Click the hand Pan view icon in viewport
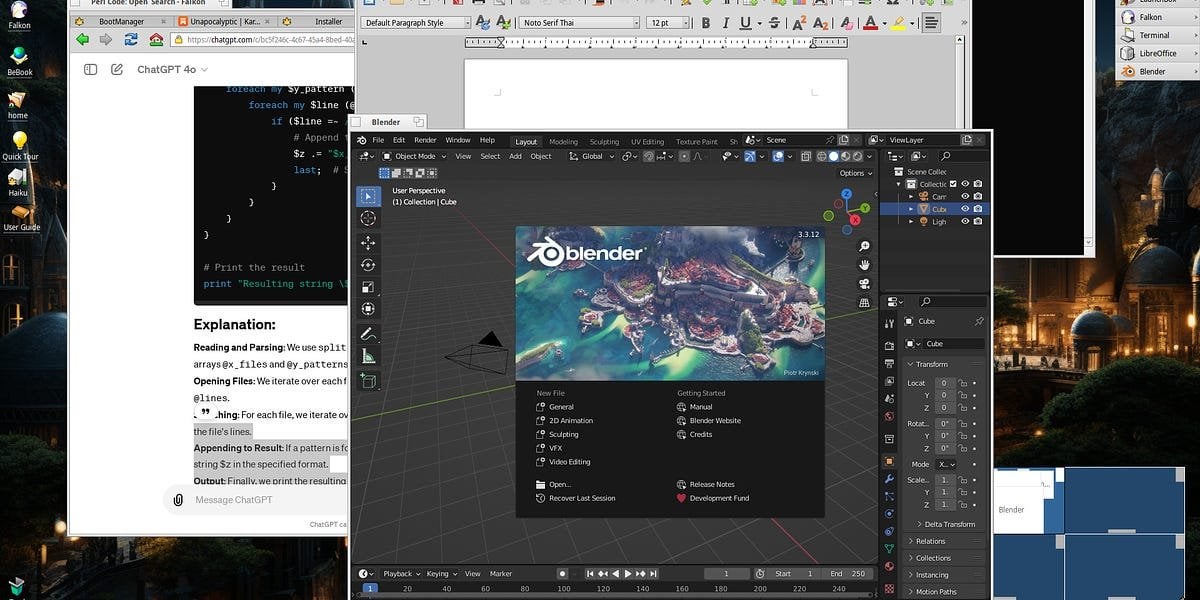This screenshot has width=1200, height=600. 865,265
